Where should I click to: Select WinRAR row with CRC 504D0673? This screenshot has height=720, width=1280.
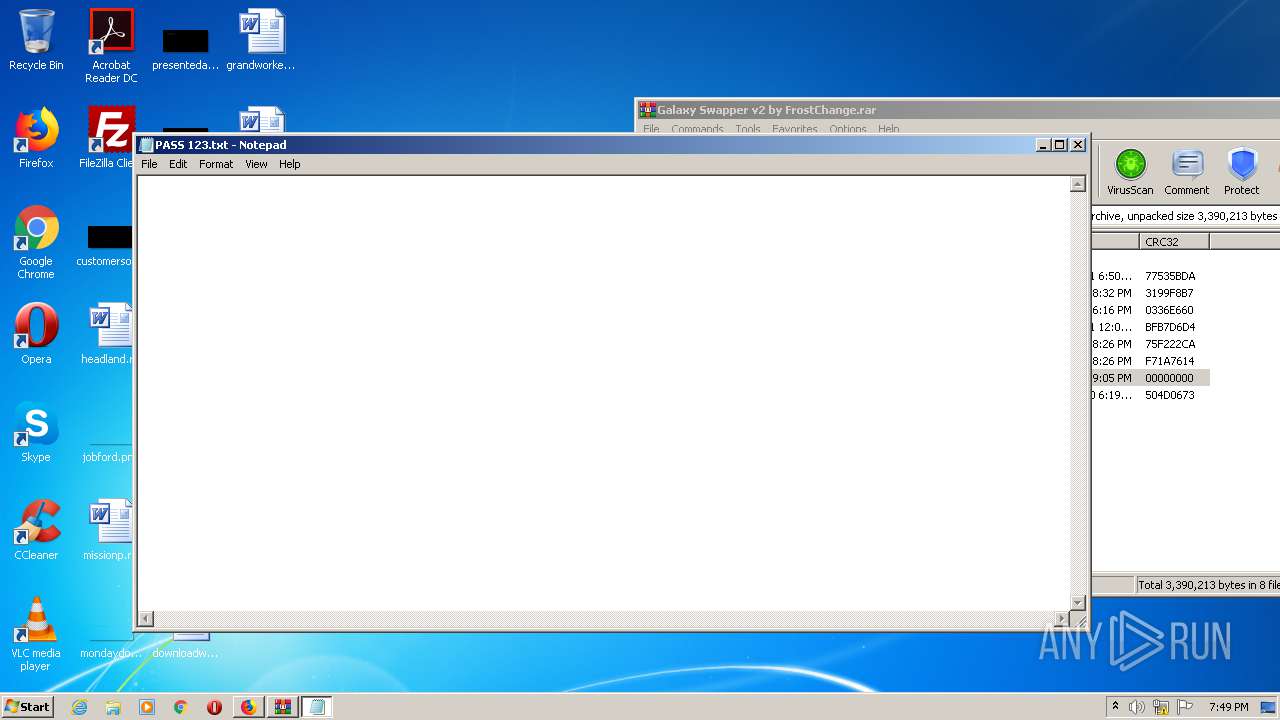pyautogui.click(x=1150, y=395)
